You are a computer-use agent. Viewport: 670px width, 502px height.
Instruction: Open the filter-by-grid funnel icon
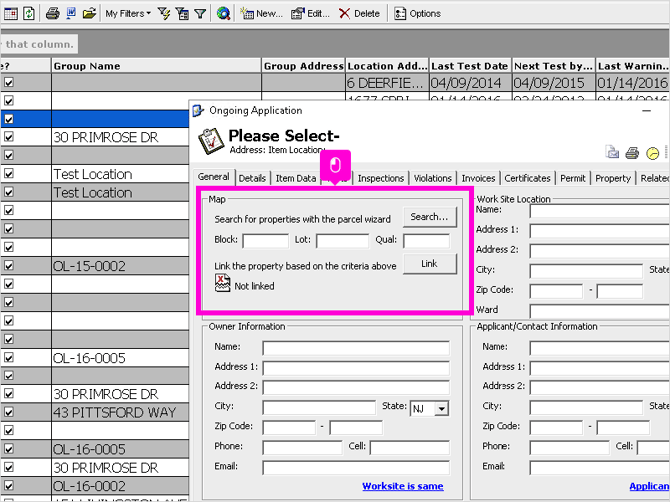[x=182, y=14]
